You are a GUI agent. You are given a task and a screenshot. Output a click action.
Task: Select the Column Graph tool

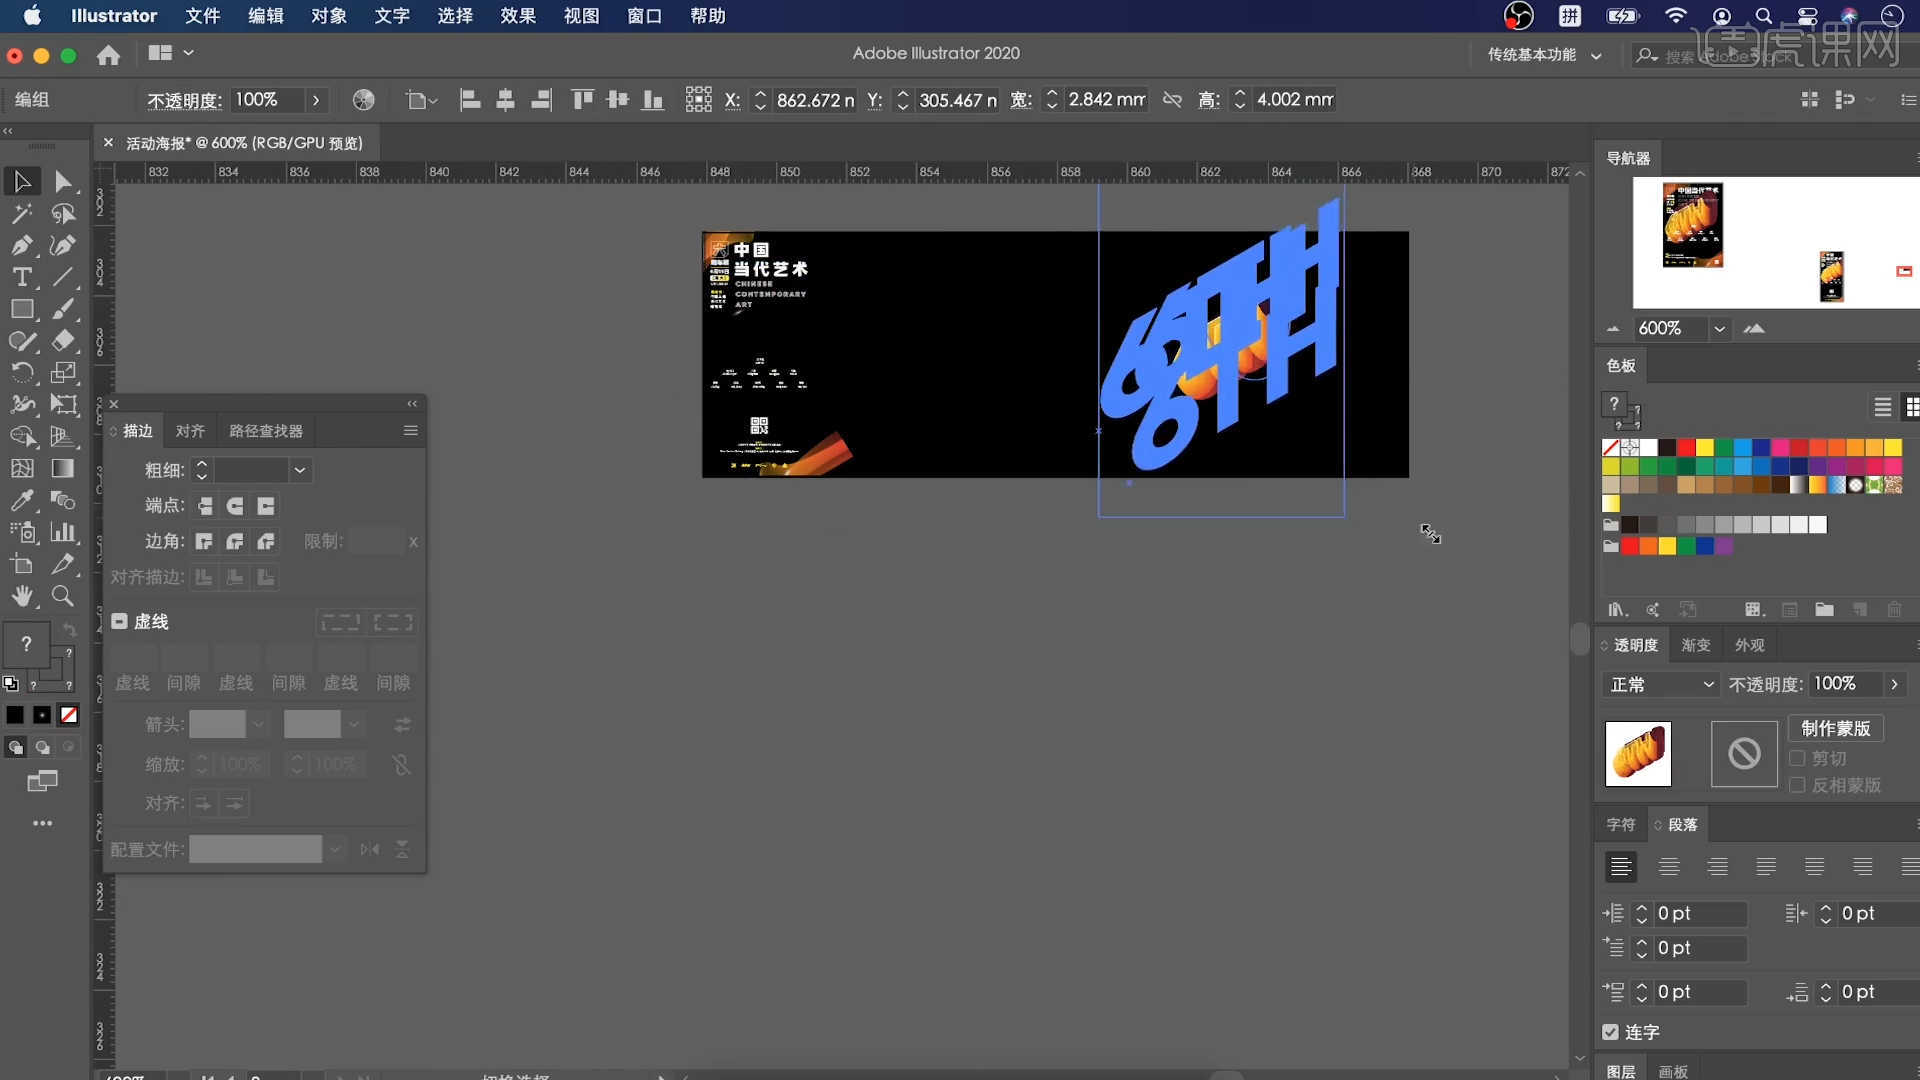click(63, 532)
